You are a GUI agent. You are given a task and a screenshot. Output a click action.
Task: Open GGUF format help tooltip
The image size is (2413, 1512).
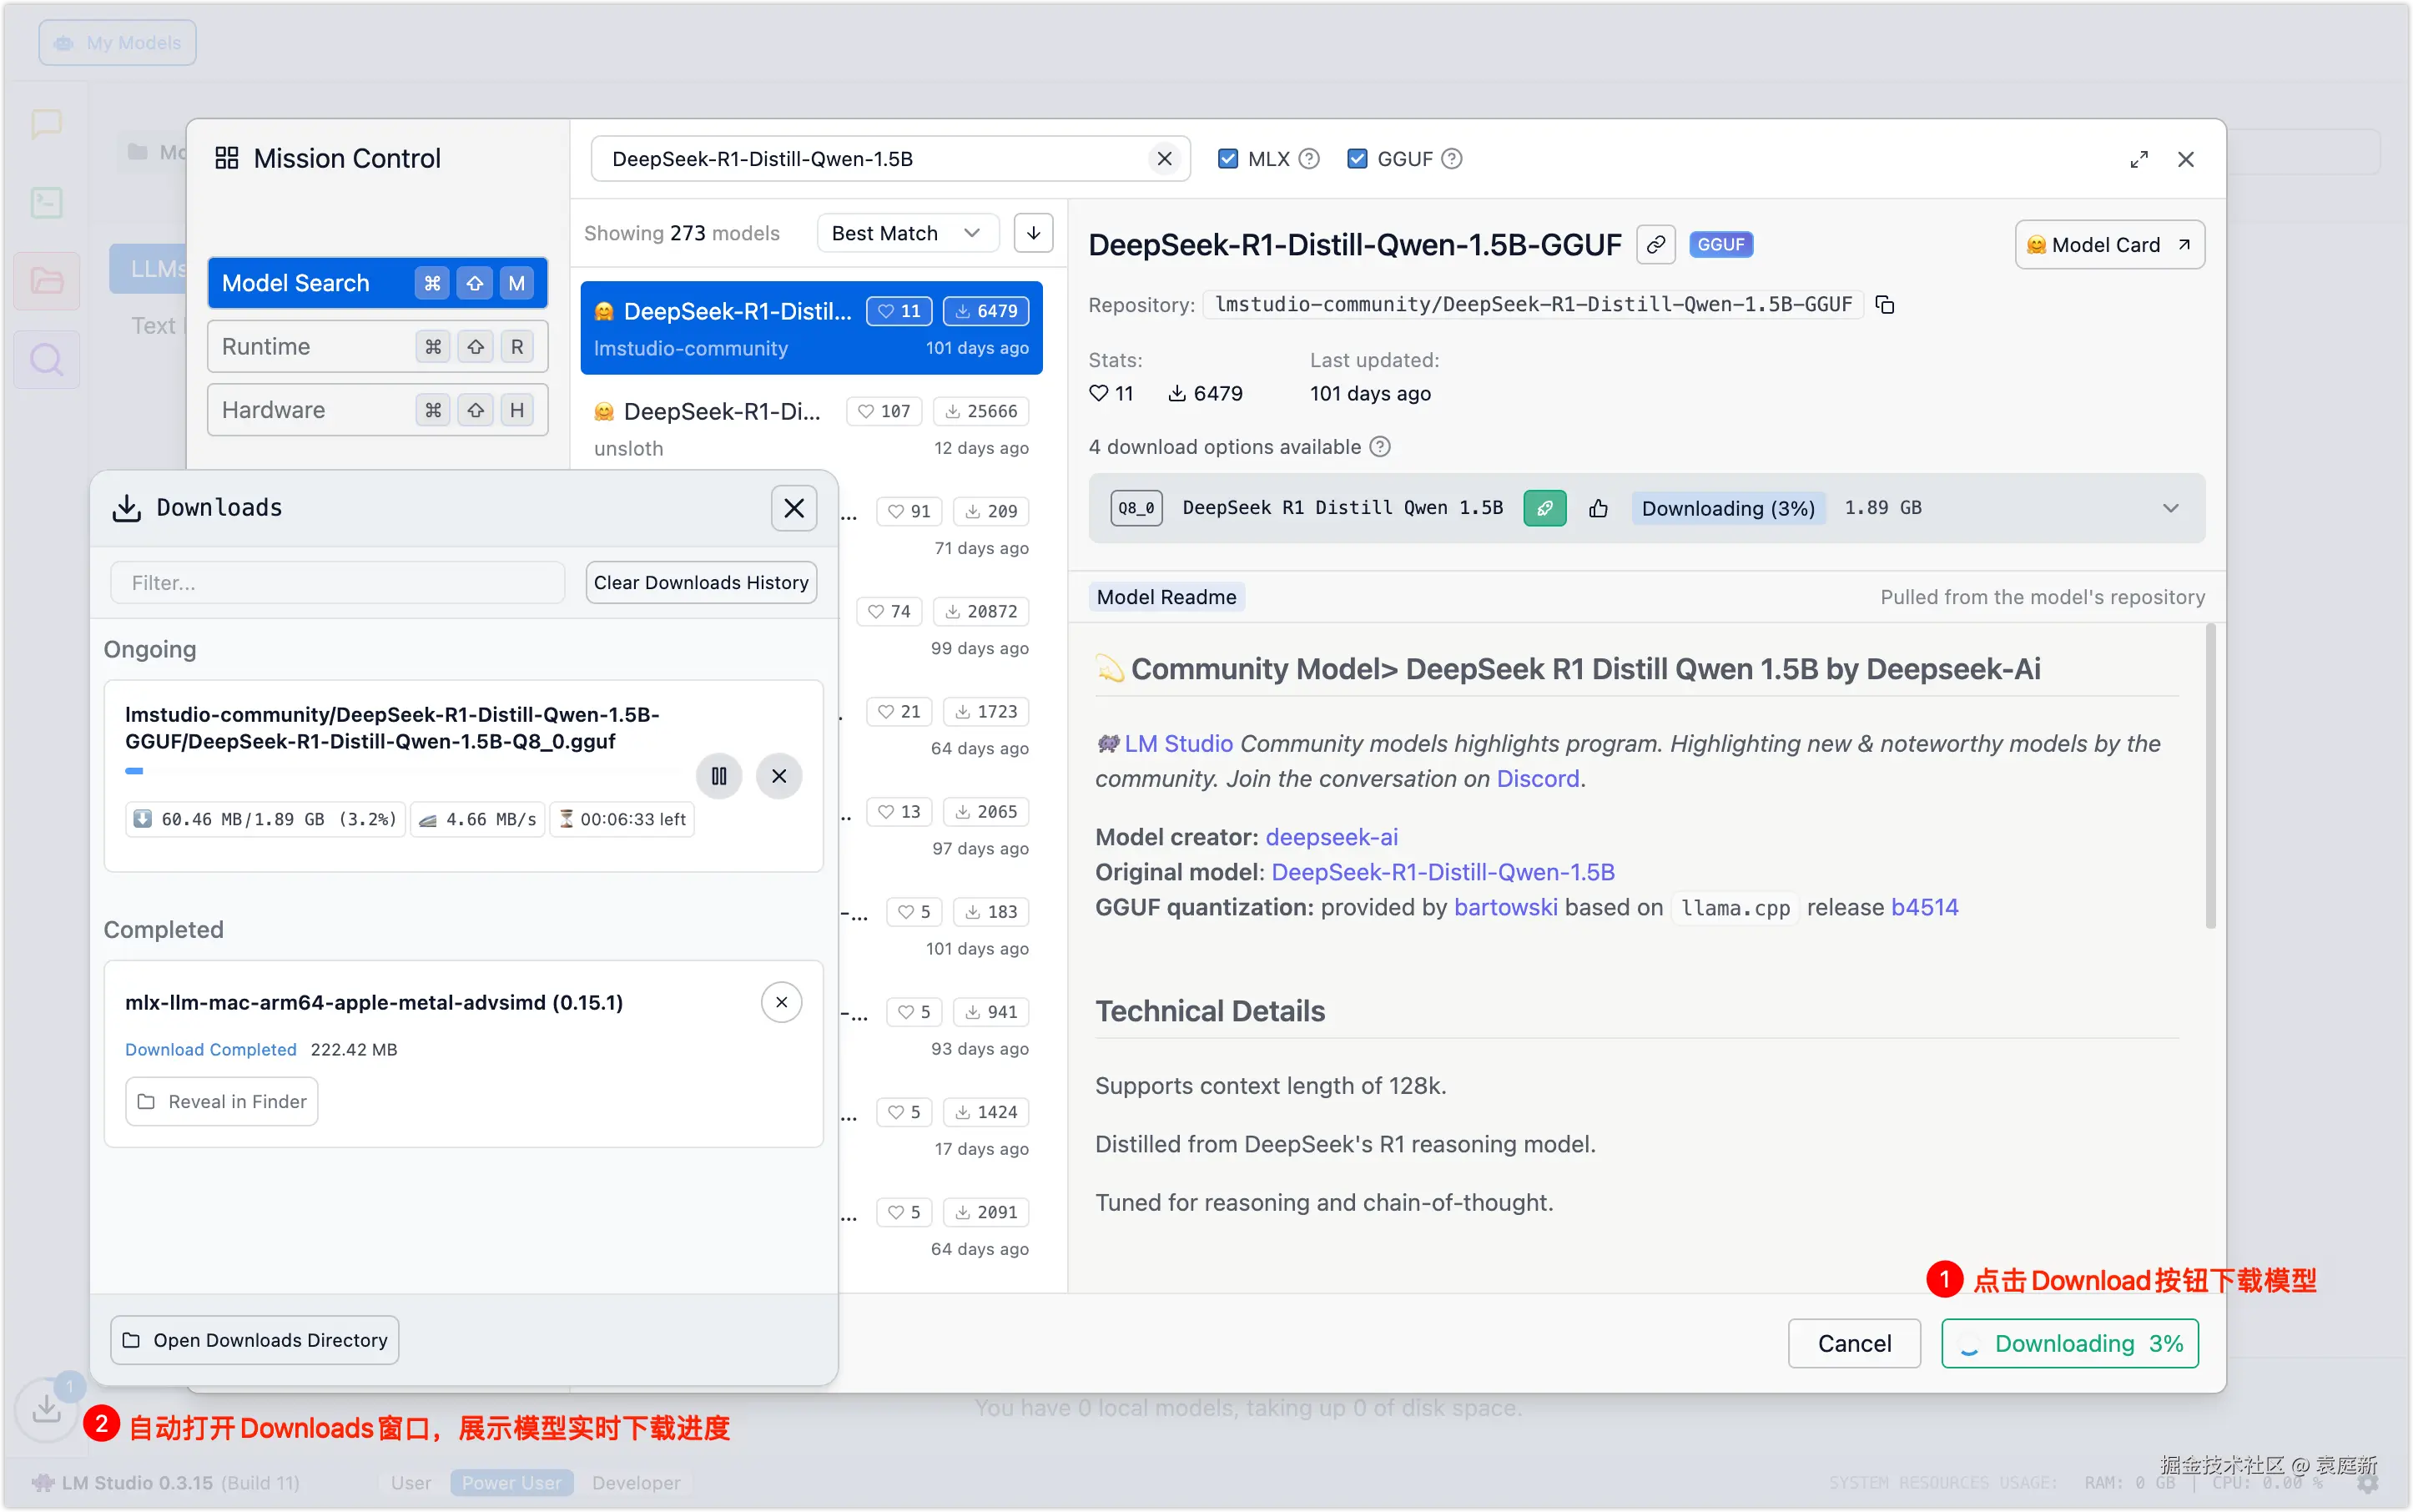(1452, 159)
